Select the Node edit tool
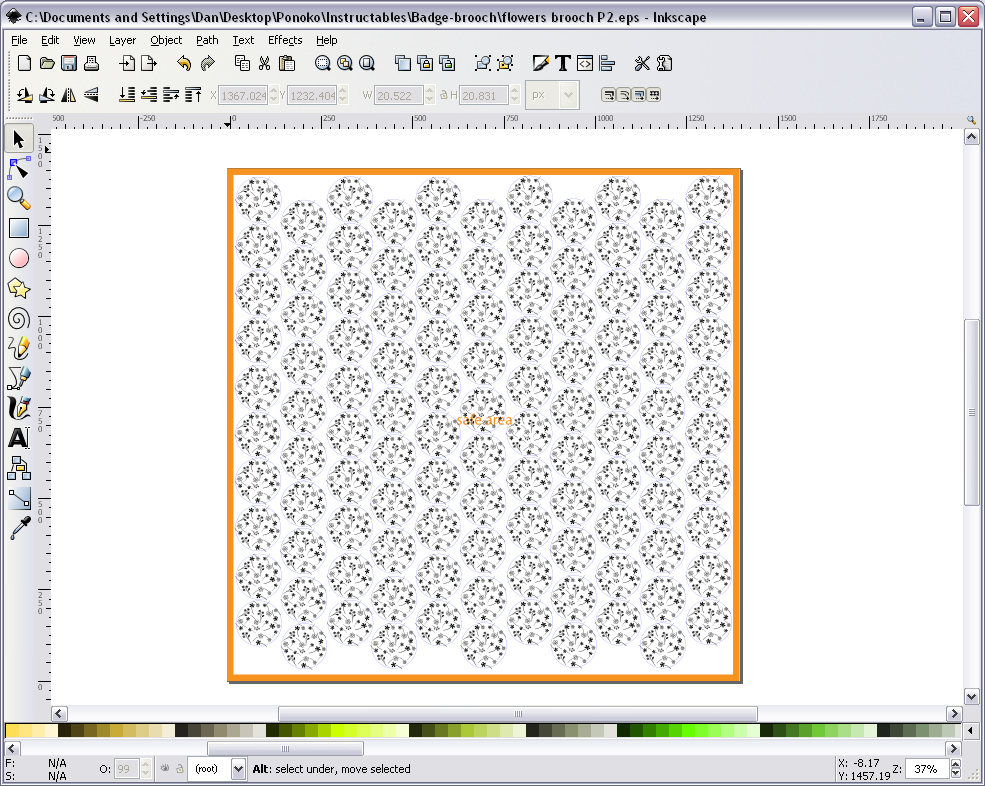Screen dimensions: 985x786 click(19, 168)
